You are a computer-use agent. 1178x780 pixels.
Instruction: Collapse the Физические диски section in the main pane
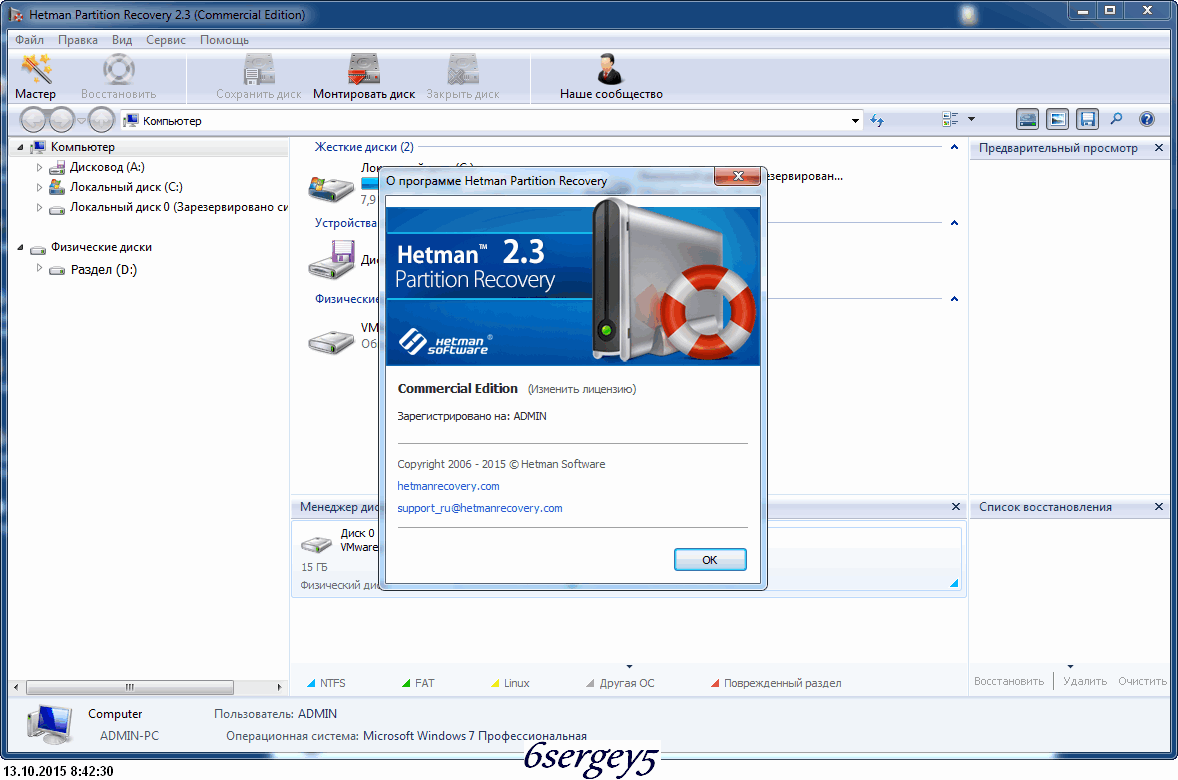tap(954, 299)
